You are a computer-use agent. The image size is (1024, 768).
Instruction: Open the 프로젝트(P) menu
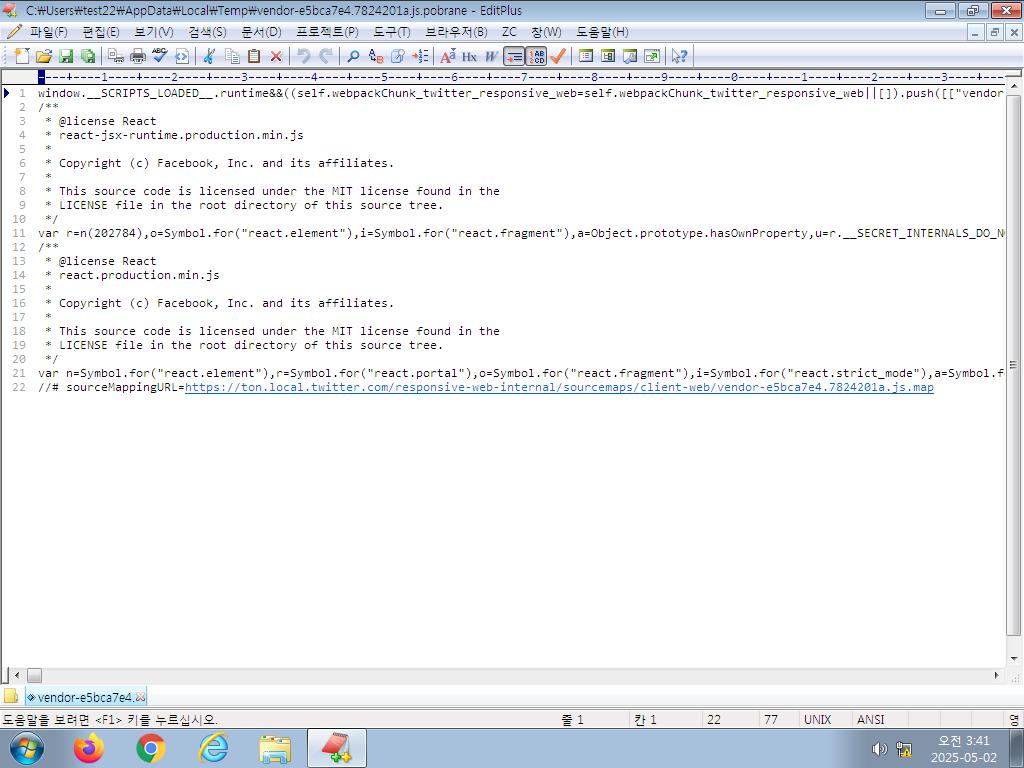327,32
